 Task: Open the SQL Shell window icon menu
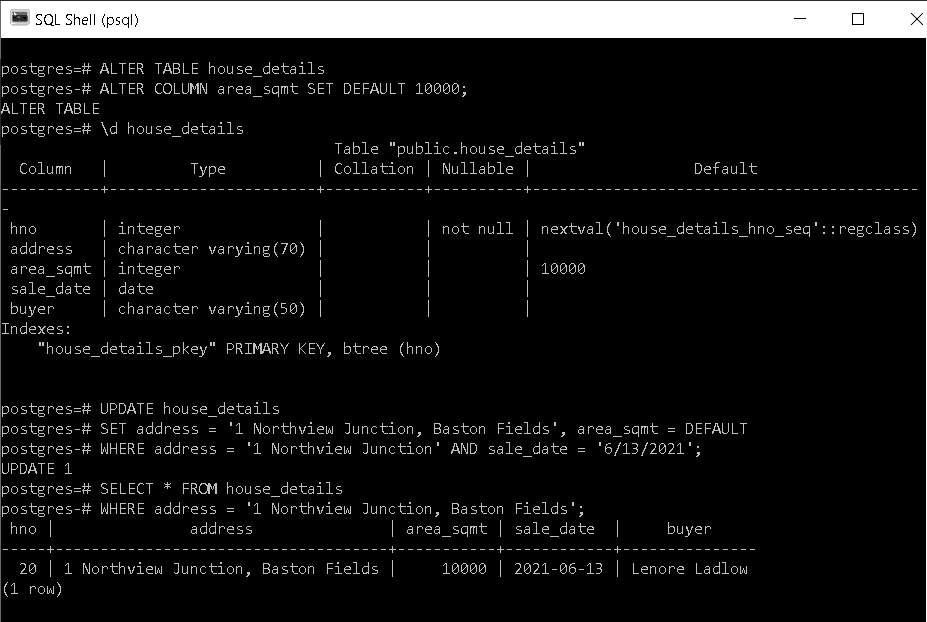pos(20,18)
